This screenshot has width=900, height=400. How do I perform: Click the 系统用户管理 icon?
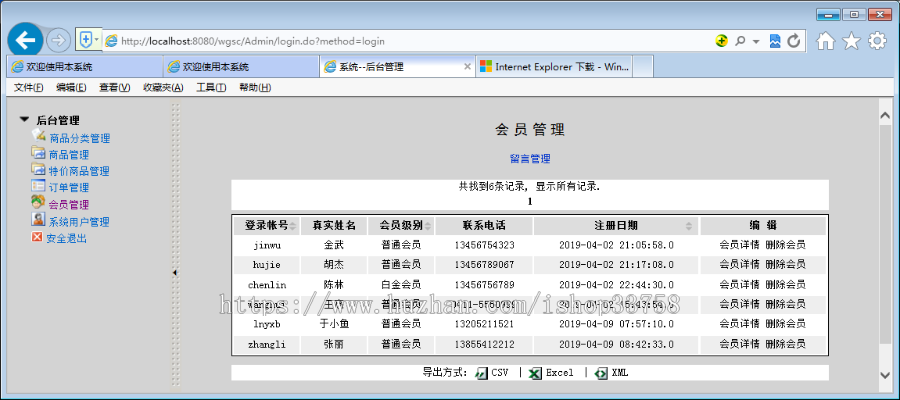point(38,219)
